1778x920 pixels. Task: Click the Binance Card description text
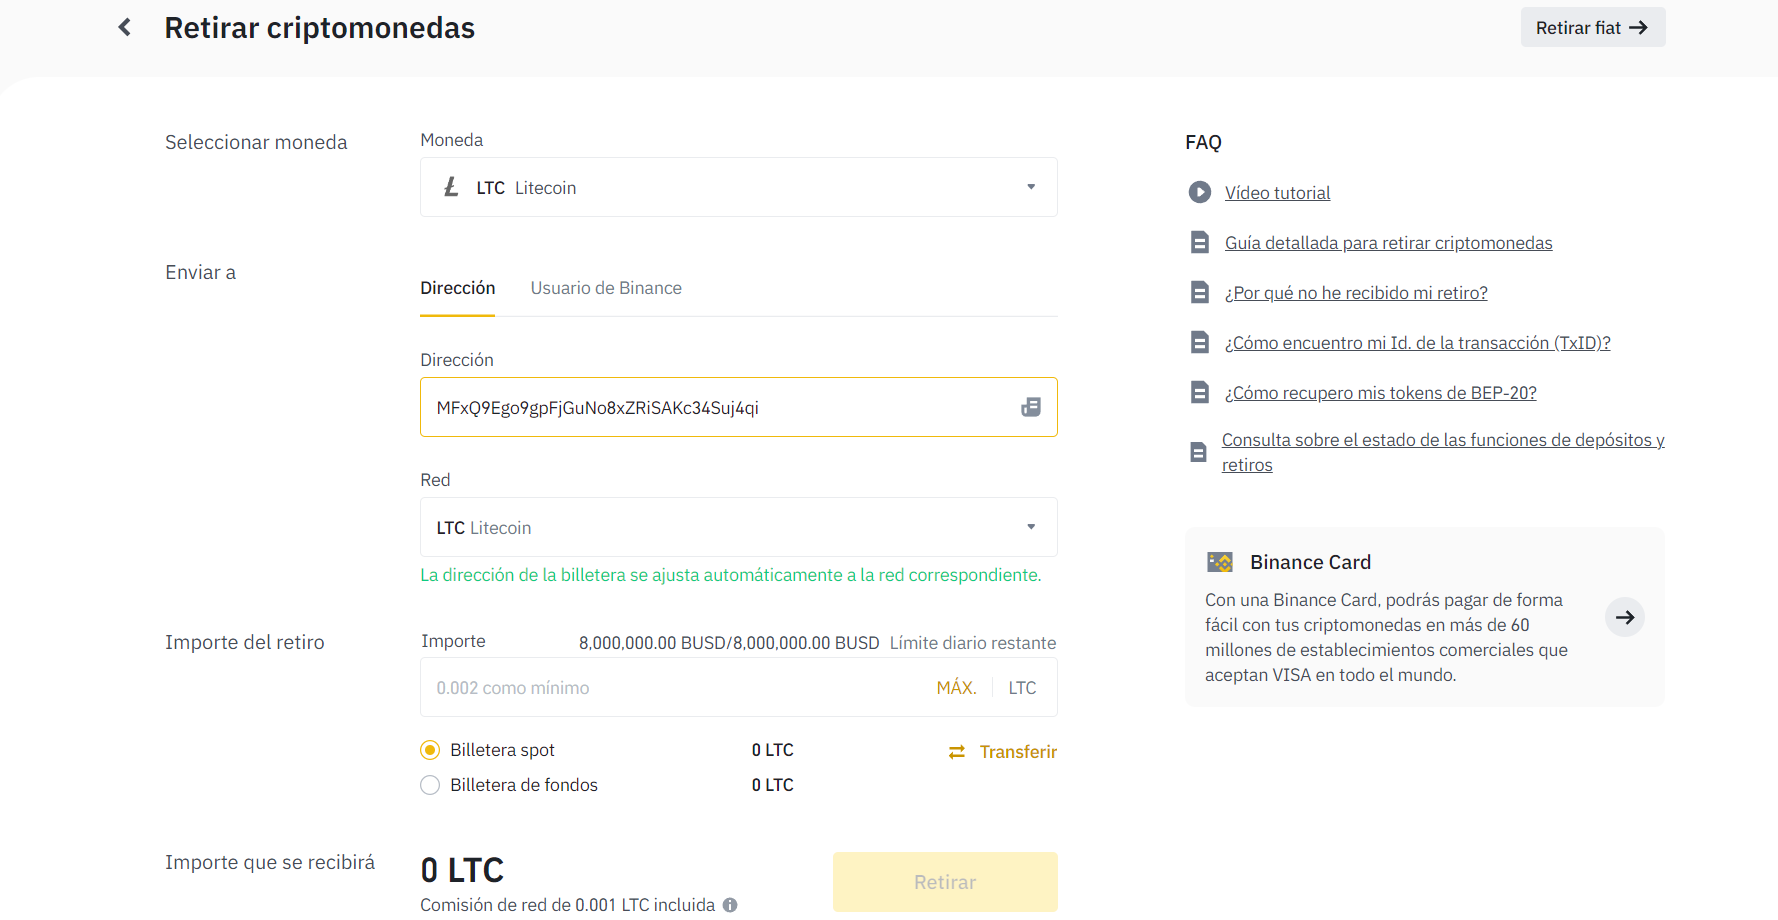point(1386,637)
